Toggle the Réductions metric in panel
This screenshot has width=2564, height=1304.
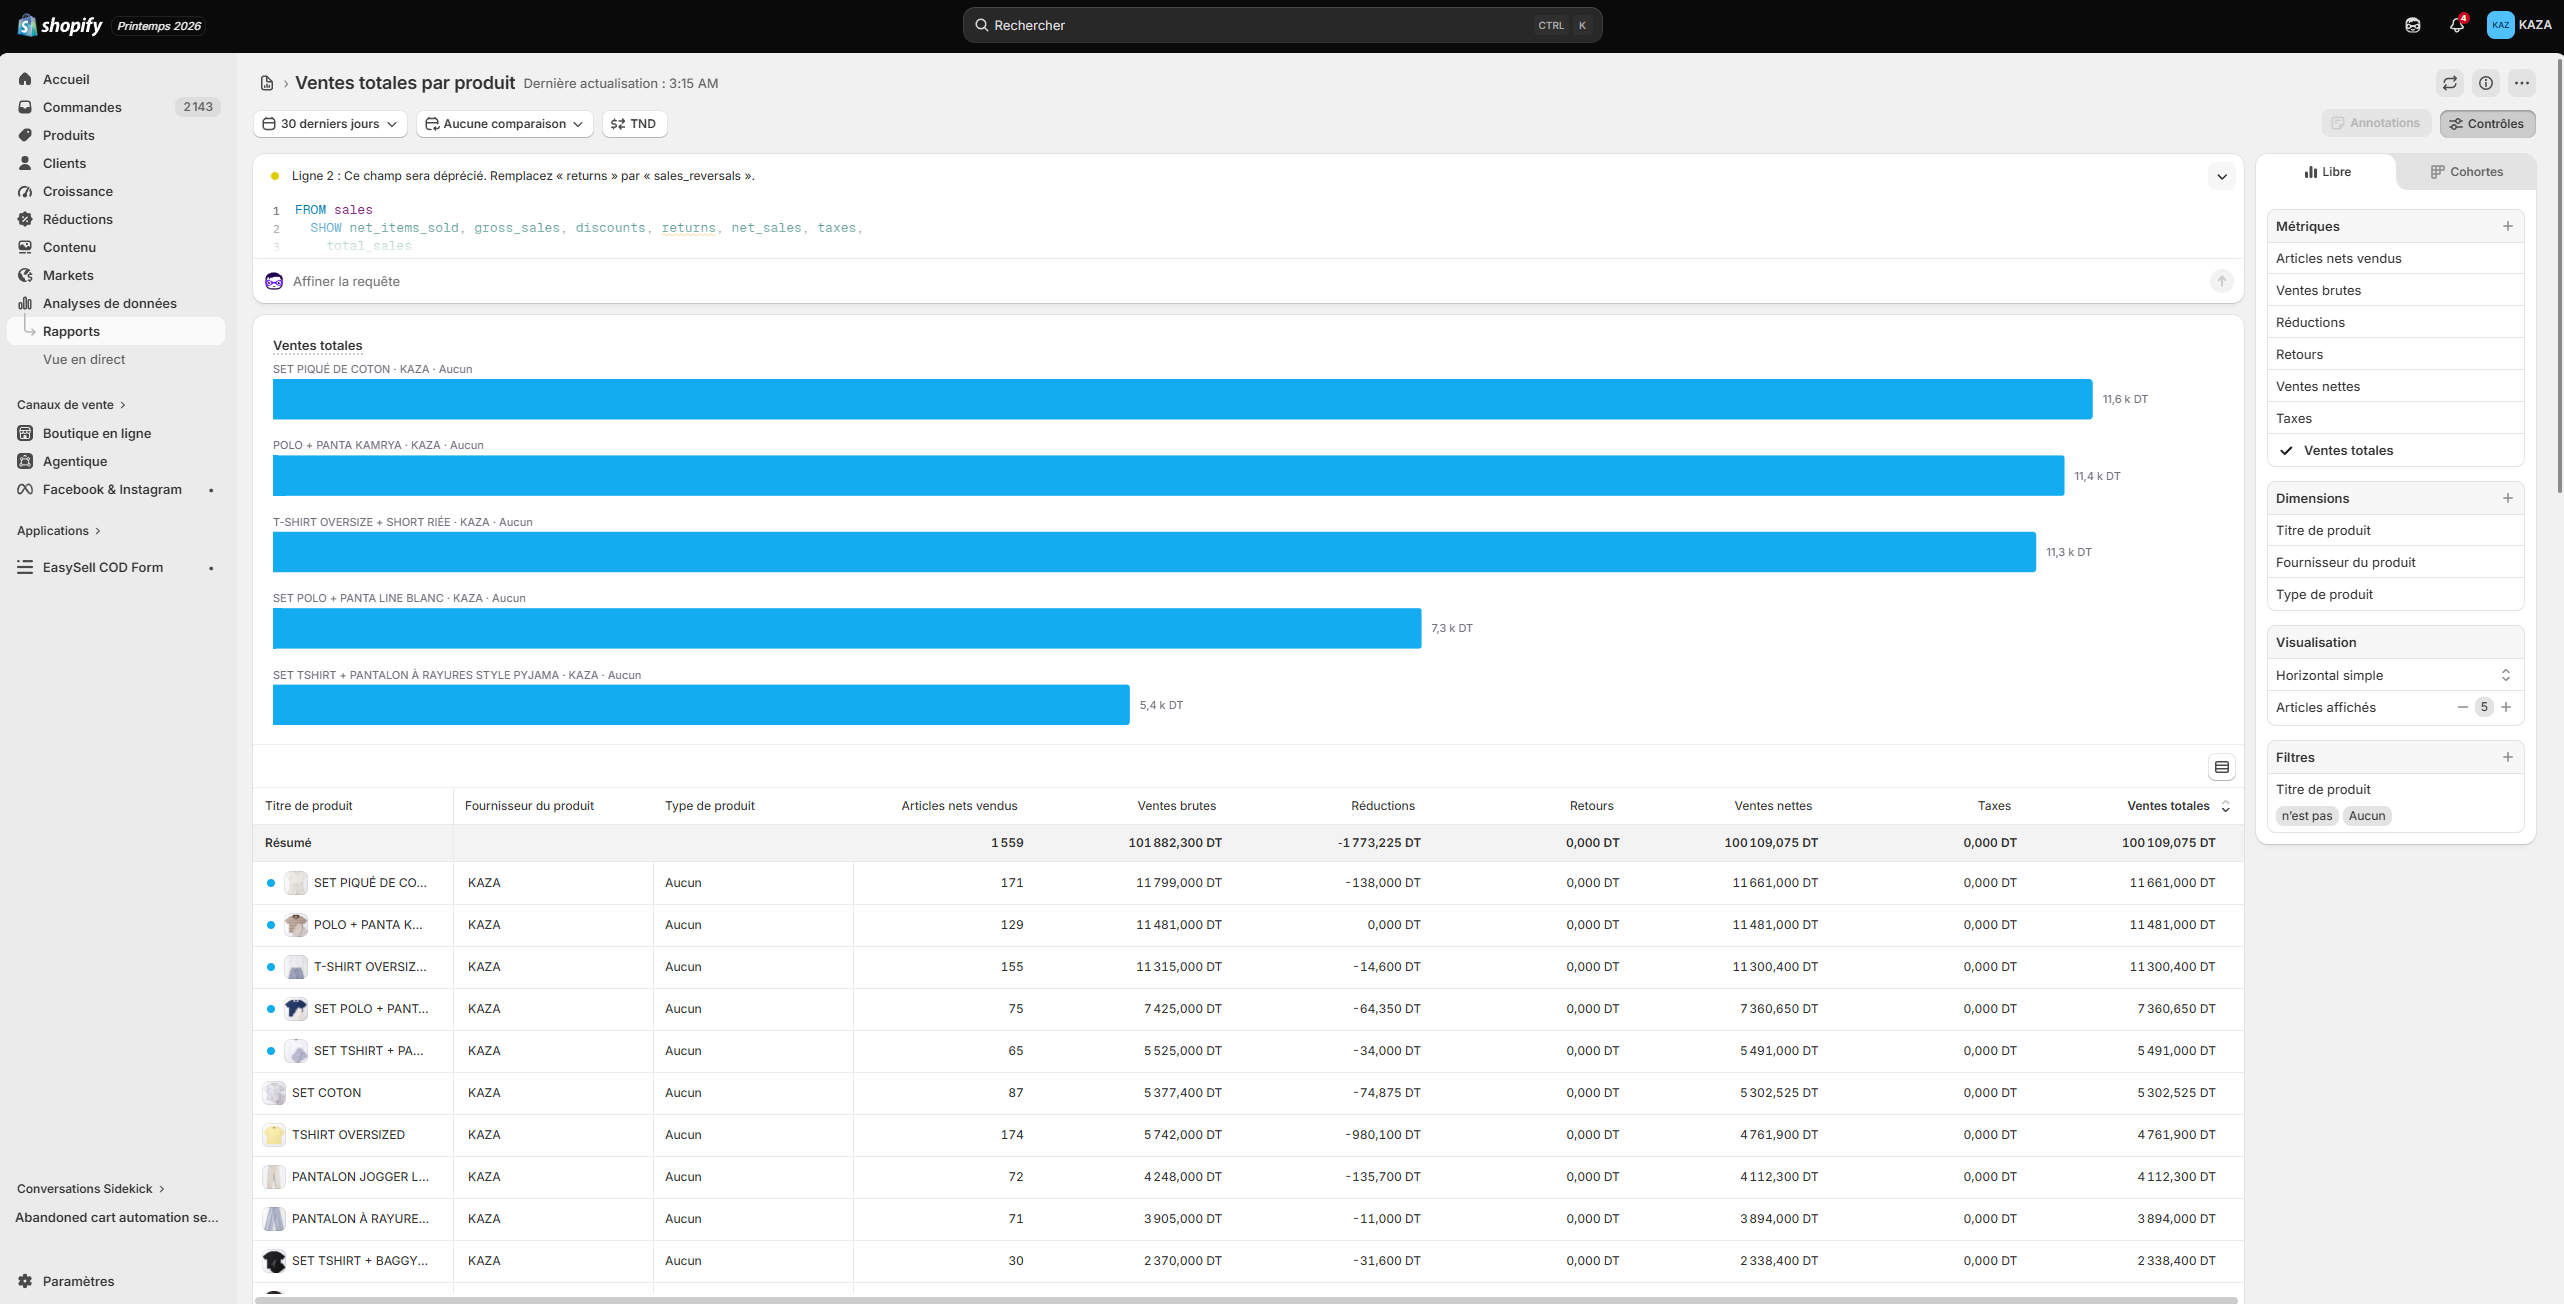2396,322
